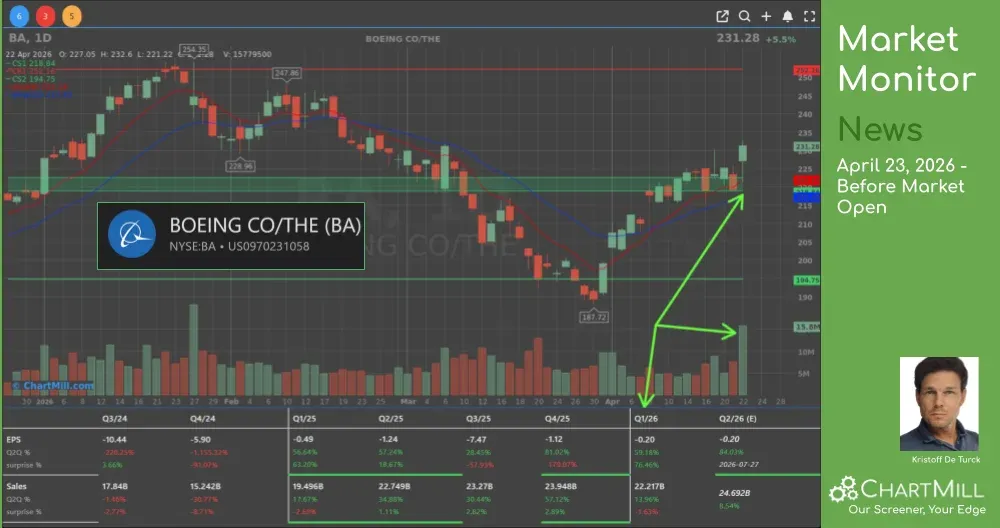Click the CS2 194.75 legend entry
The image size is (1000, 528).
31,79
